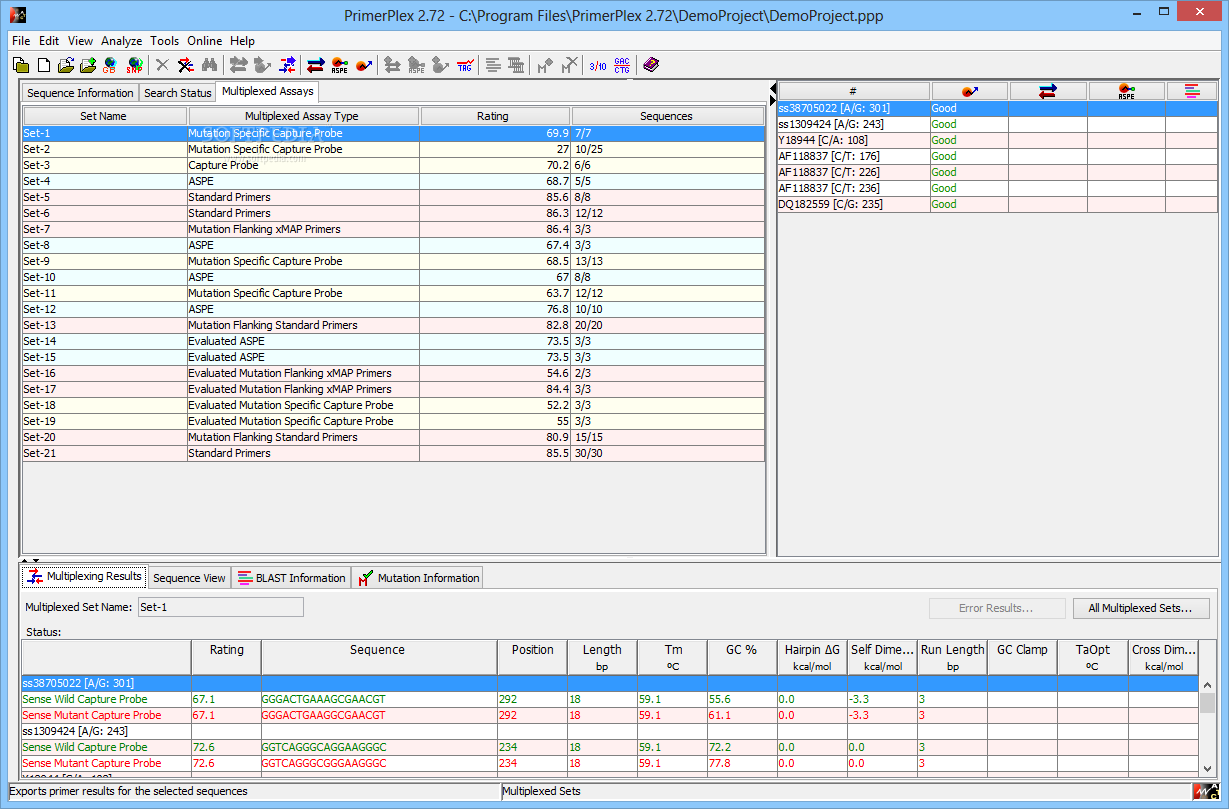This screenshot has width=1229, height=809.
Task: Sort by the Sequences column header
Action: pyautogui.click(x=667, y=116)
